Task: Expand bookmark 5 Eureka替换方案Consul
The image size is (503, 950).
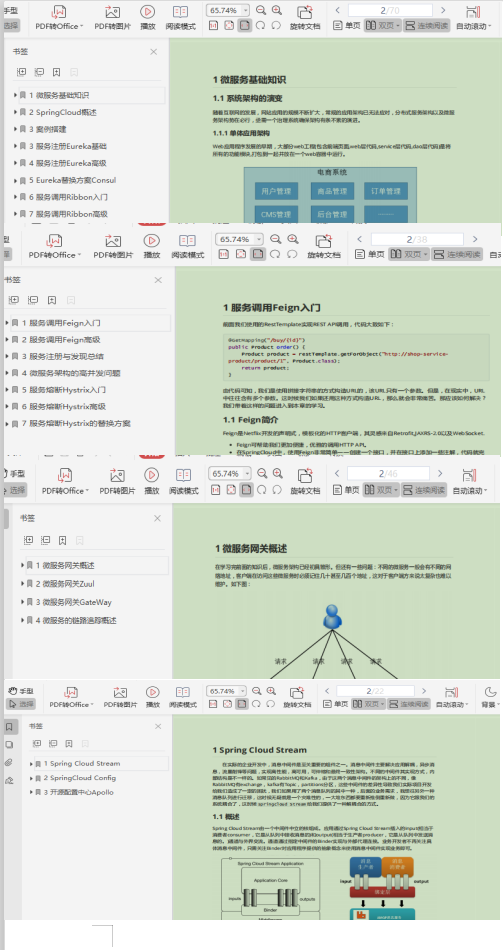Action: pyautogui.click(x=16, y=180)
